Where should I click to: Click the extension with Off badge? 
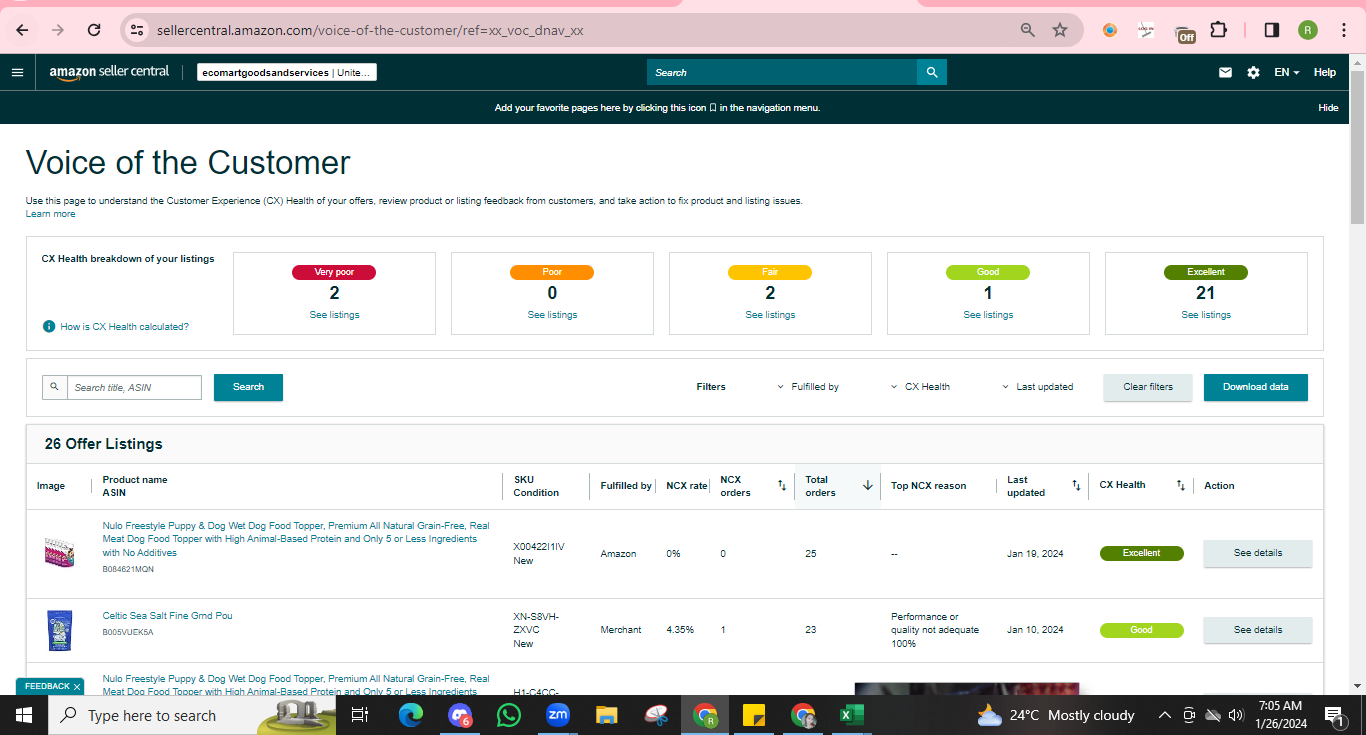point(1184,33)
